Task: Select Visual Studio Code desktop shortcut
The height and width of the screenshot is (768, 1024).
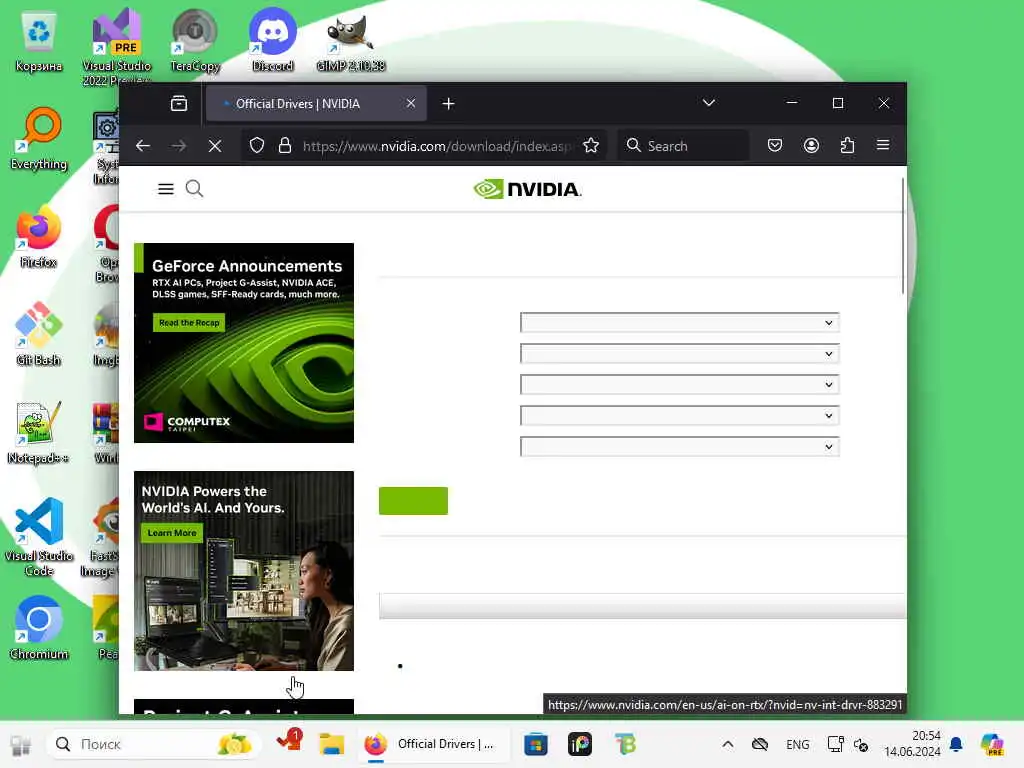Action: coord(39,538)
